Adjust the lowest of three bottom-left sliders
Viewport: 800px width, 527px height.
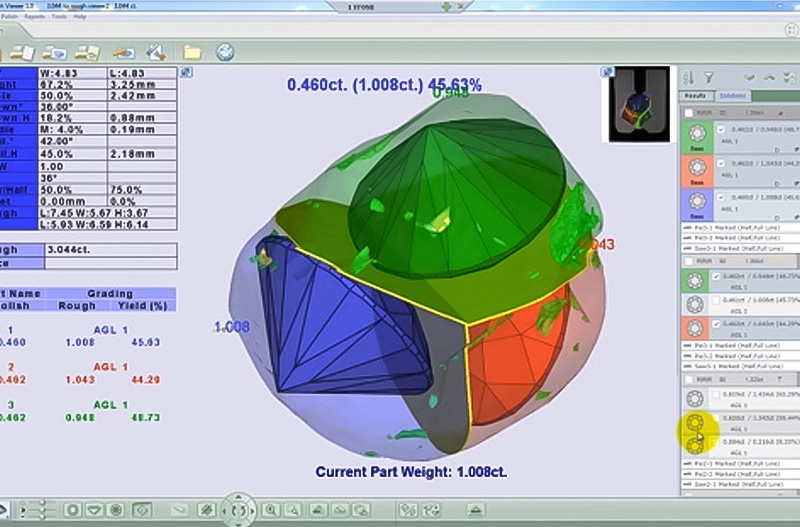[42, 516]
